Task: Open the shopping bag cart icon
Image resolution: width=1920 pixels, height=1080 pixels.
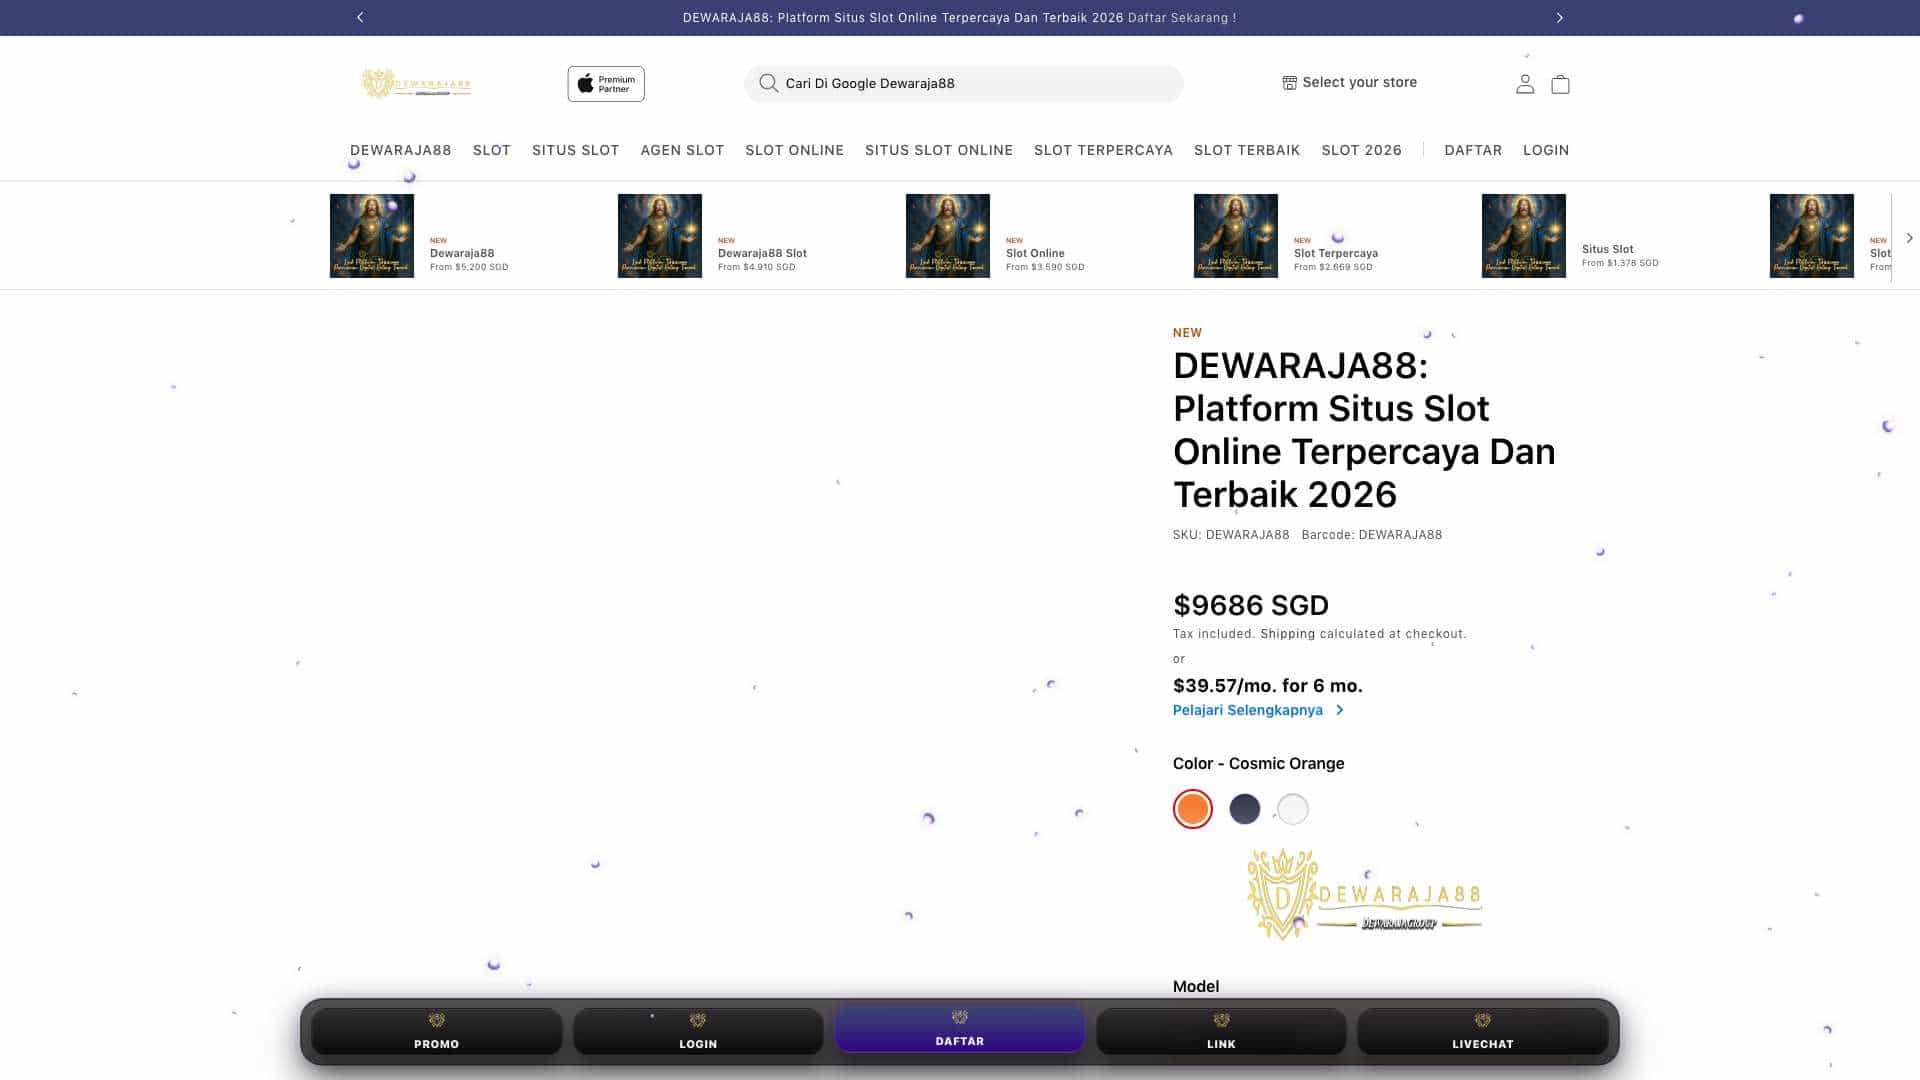Action: click(x=1560, y=84)
